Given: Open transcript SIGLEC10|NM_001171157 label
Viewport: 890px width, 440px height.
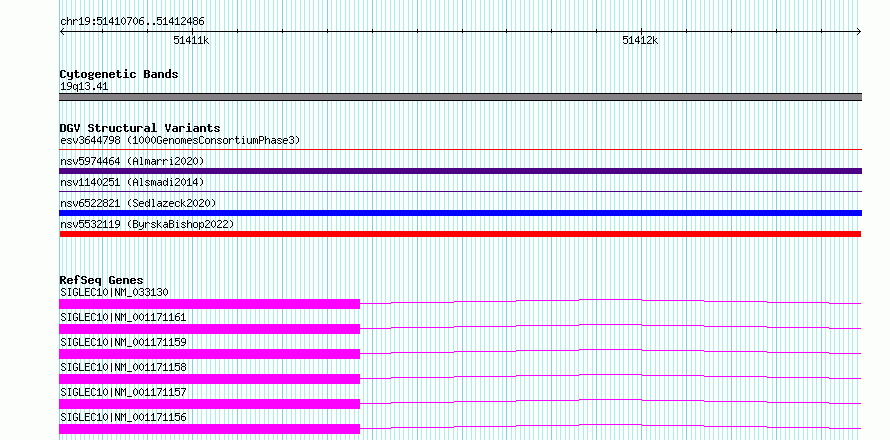Looking at the screenshot, I should click(x=123, y=392).
